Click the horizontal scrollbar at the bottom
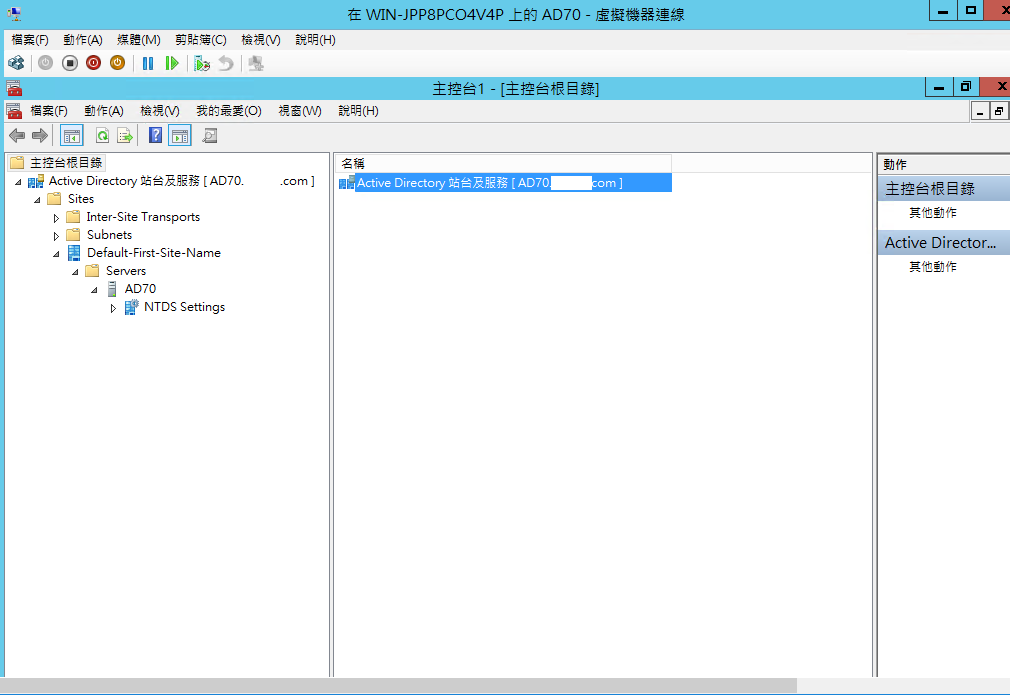 click(x=399, y=685)
